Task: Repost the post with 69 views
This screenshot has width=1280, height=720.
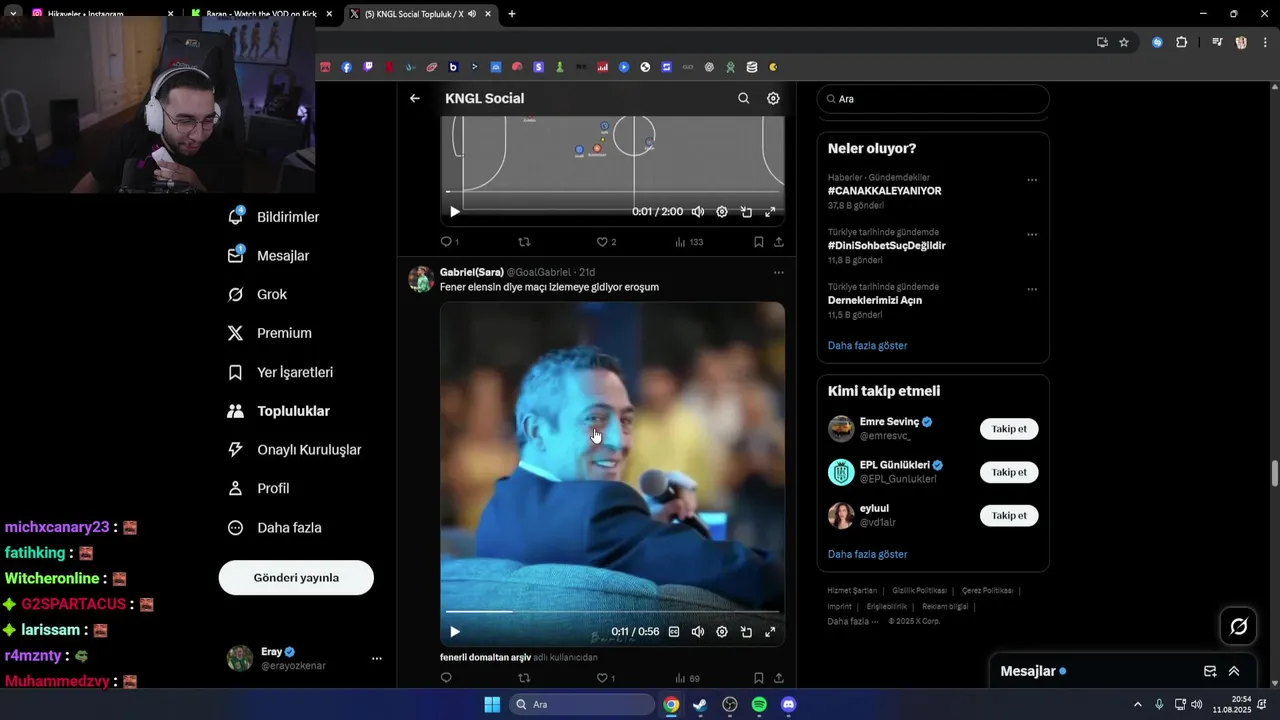Action: point(524,678)
